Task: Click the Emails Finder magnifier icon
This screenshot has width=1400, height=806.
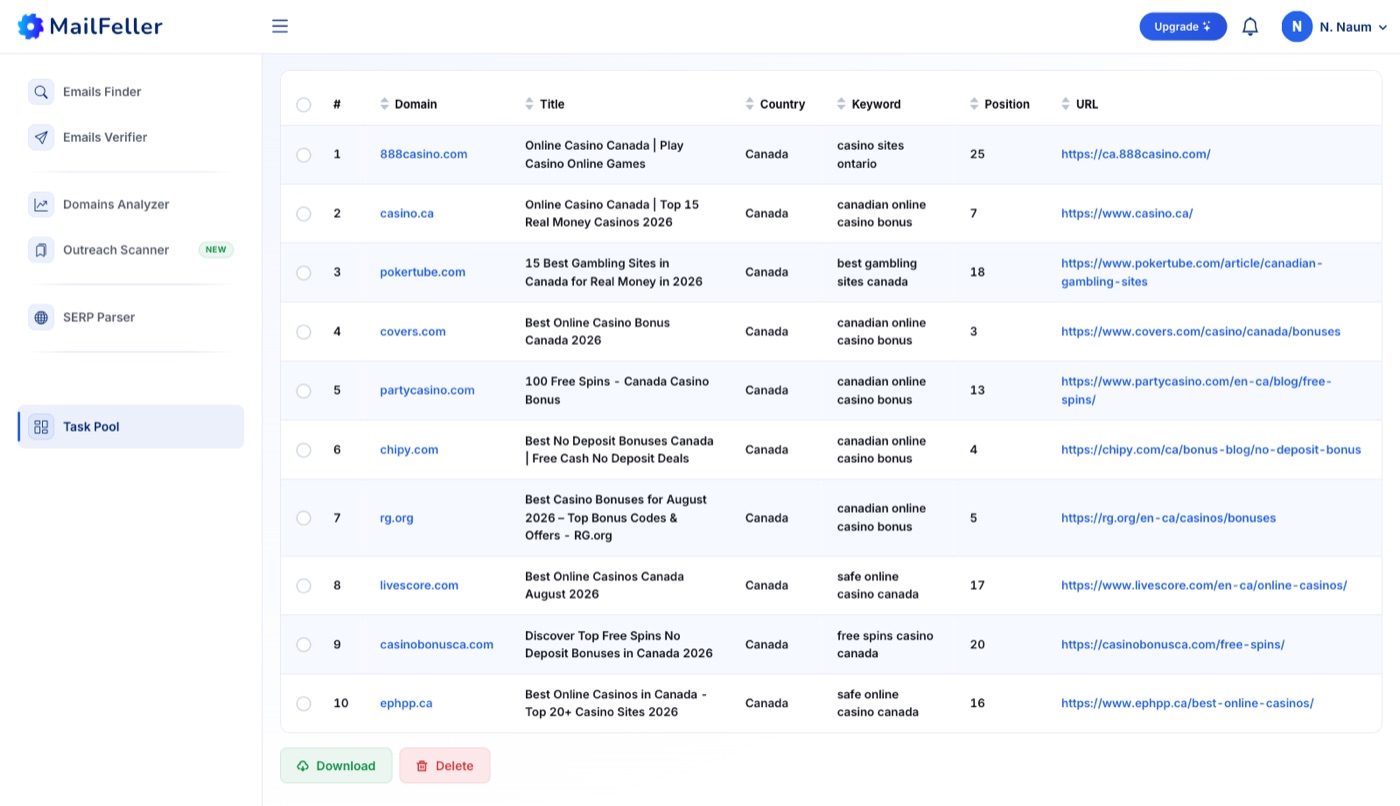Action: (x=41, y=92)
